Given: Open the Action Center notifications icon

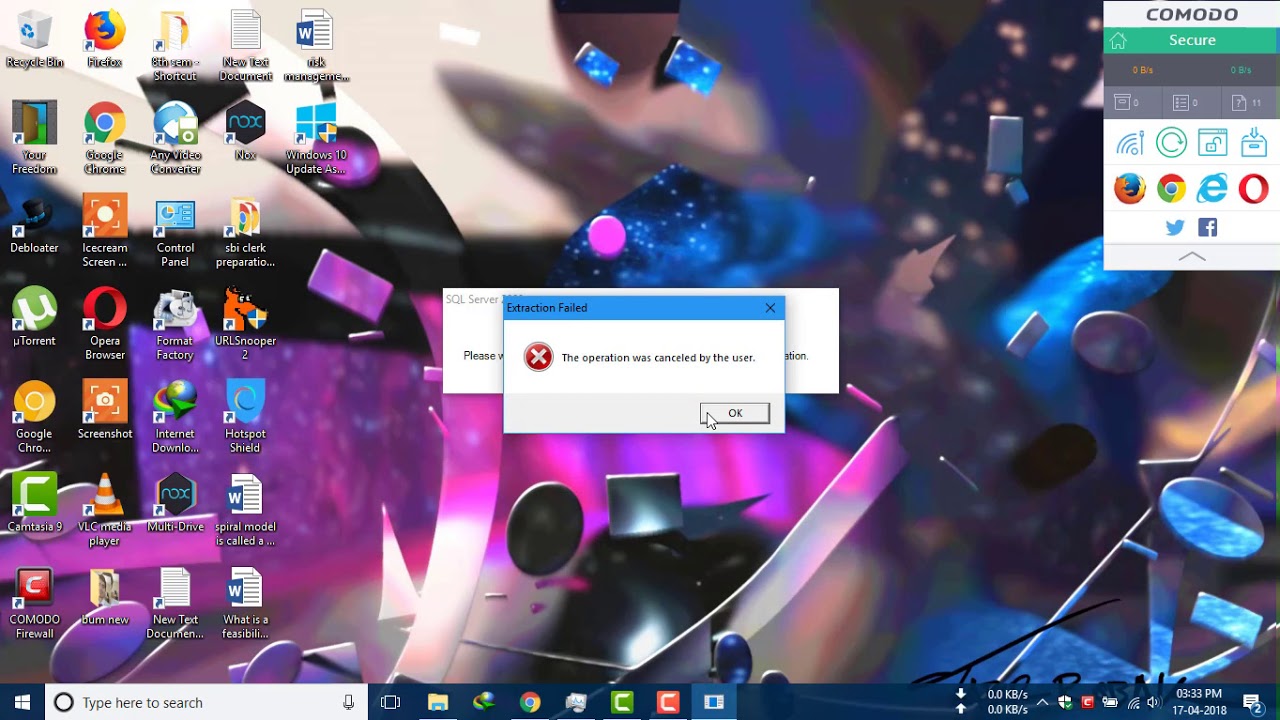Looking at the screenshot, I should pyautogui.click(x=1251, y=702).
